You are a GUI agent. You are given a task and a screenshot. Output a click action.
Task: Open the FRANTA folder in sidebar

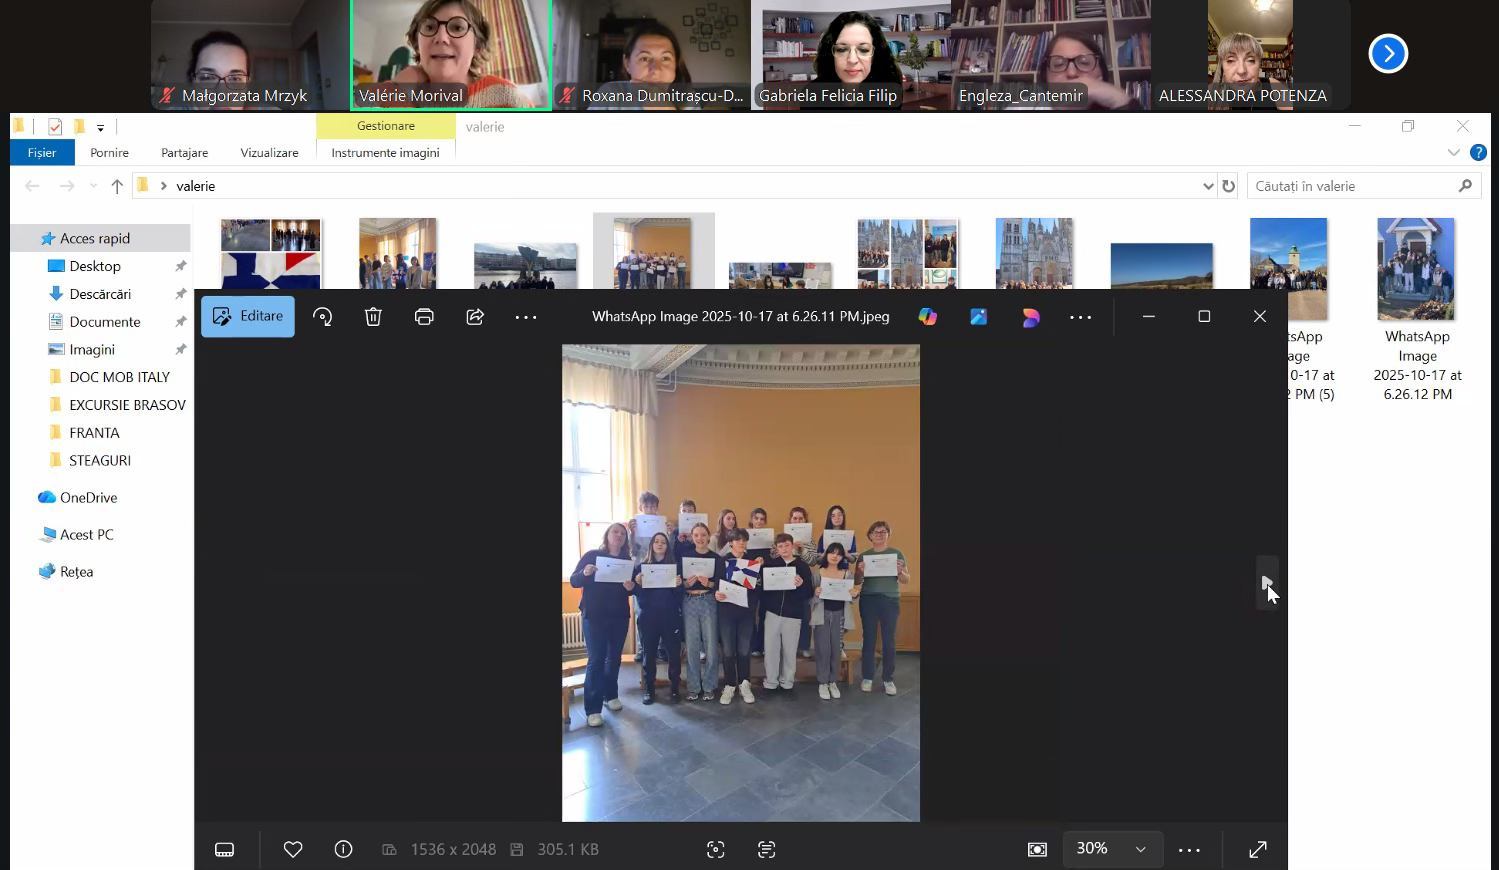94,433
